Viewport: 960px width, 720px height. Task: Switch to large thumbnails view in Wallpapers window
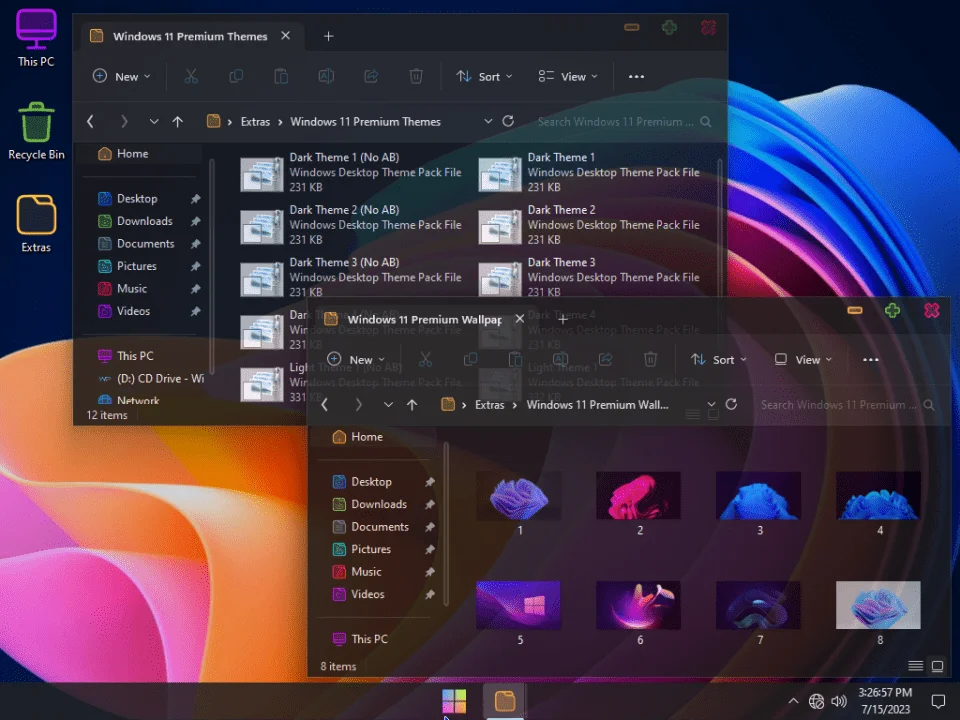[937, 666]
